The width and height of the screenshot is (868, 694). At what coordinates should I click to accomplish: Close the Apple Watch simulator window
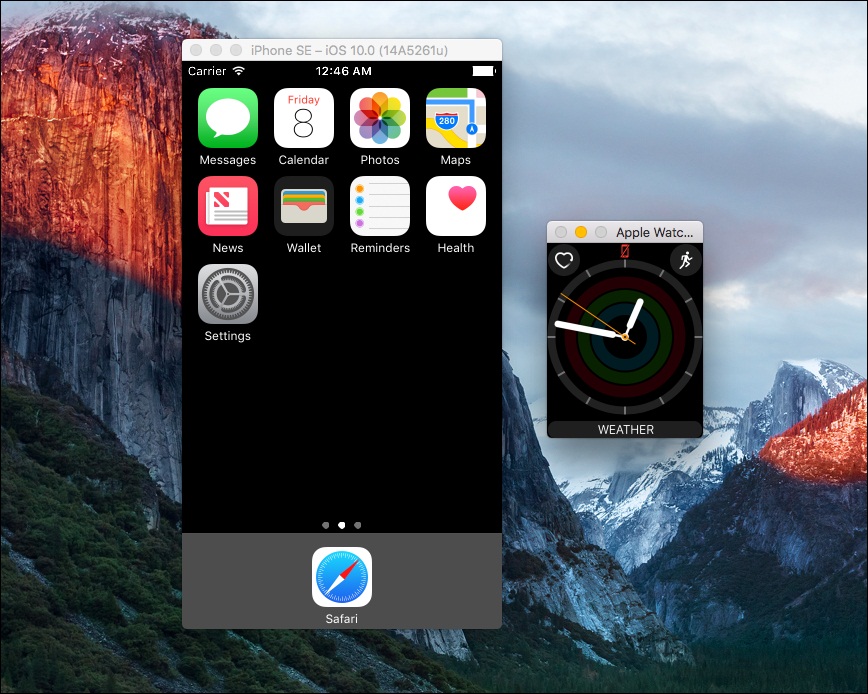[561, 232]
